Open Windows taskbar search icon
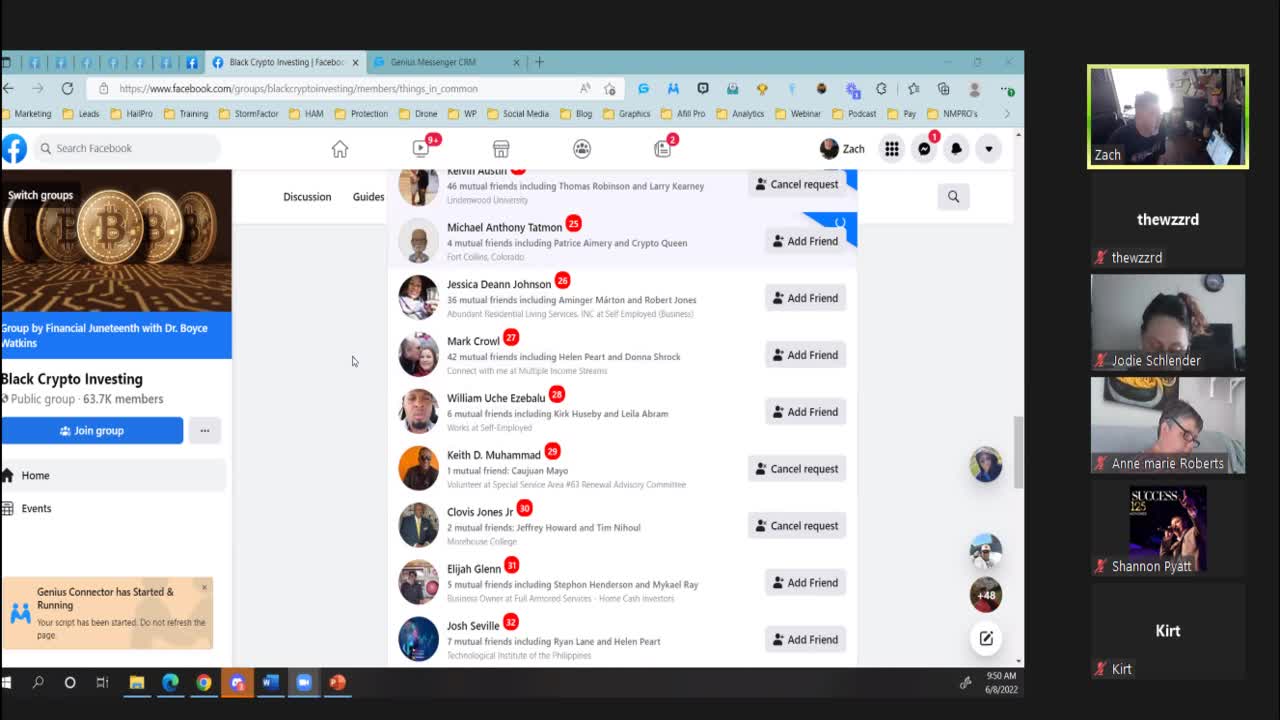 pyautogui.click(x=38, y=683)
